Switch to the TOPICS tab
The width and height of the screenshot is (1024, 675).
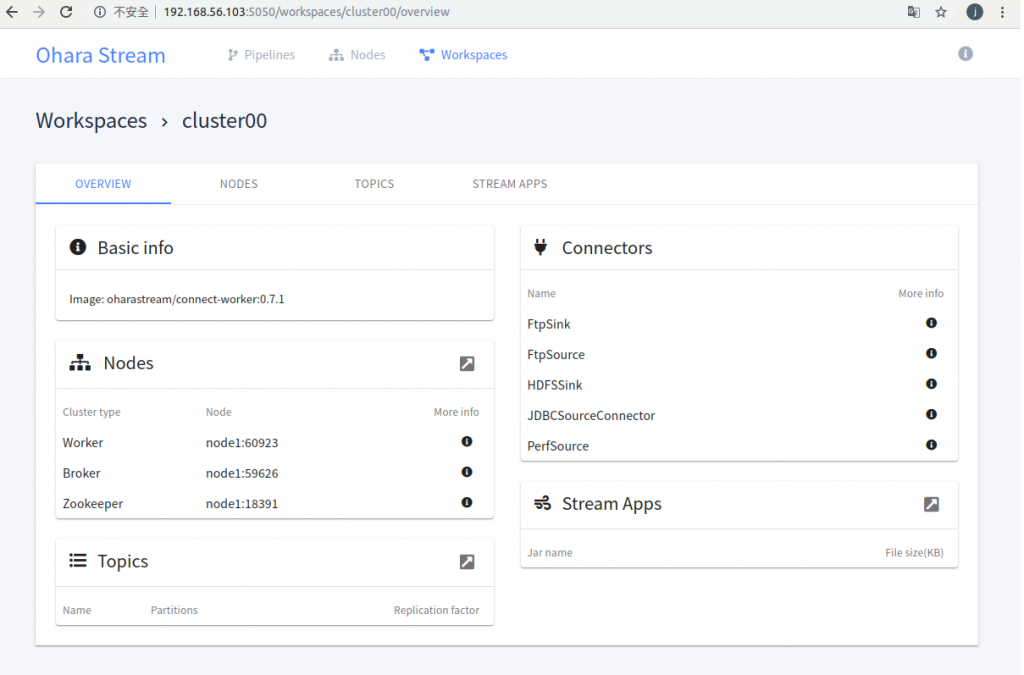coord(374,184)
